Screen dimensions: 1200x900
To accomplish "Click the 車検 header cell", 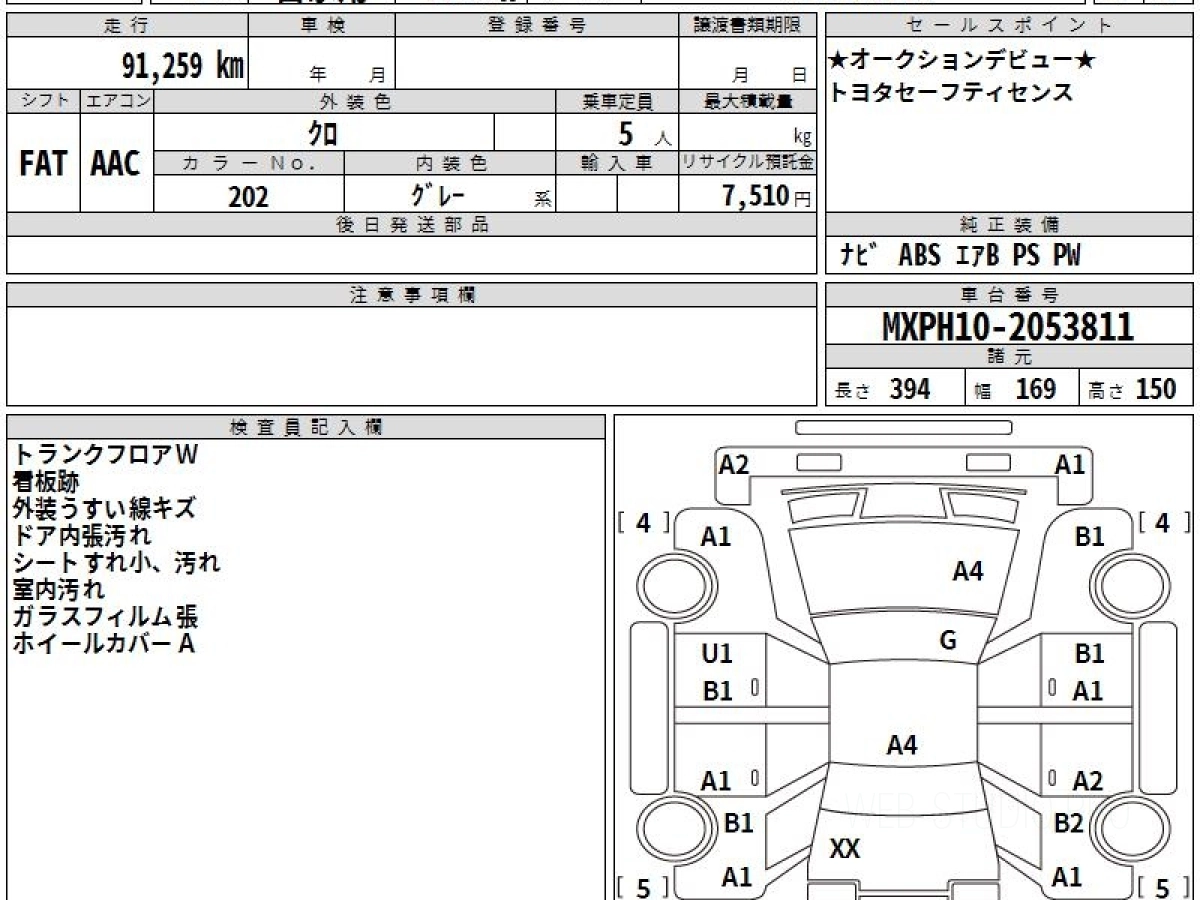I will (322, 26).
